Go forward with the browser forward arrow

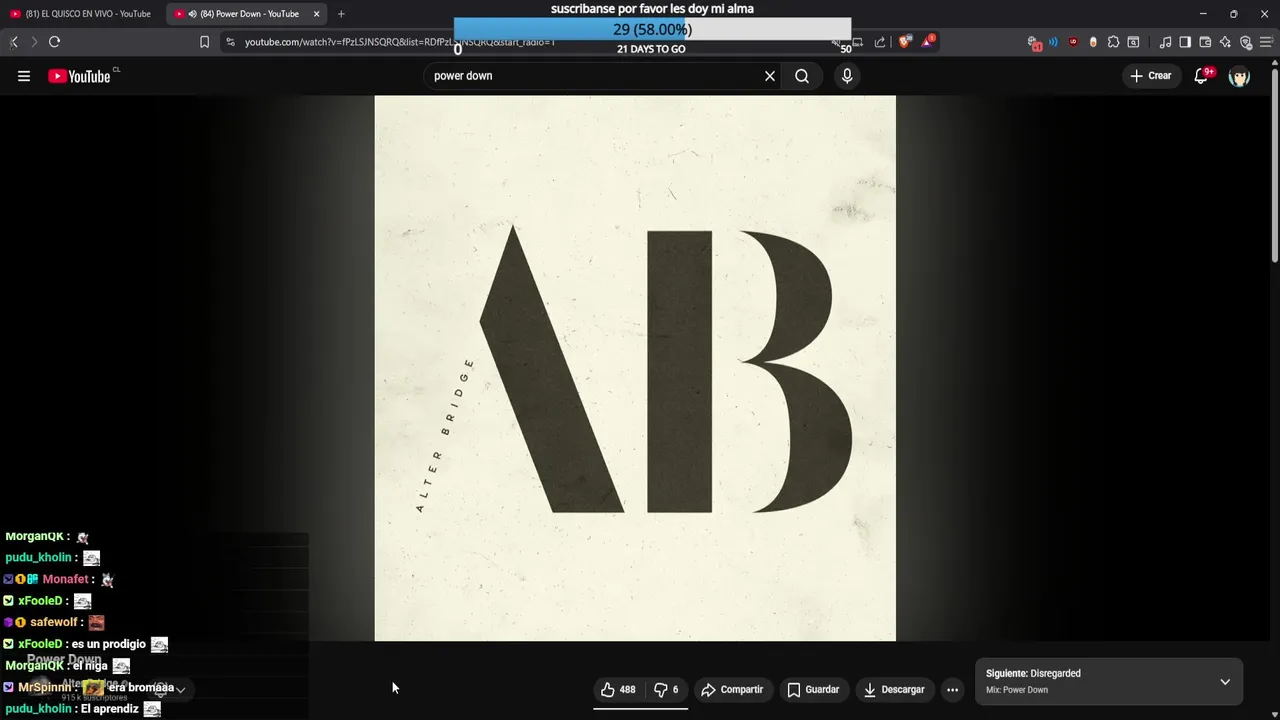tap(34, 42)
